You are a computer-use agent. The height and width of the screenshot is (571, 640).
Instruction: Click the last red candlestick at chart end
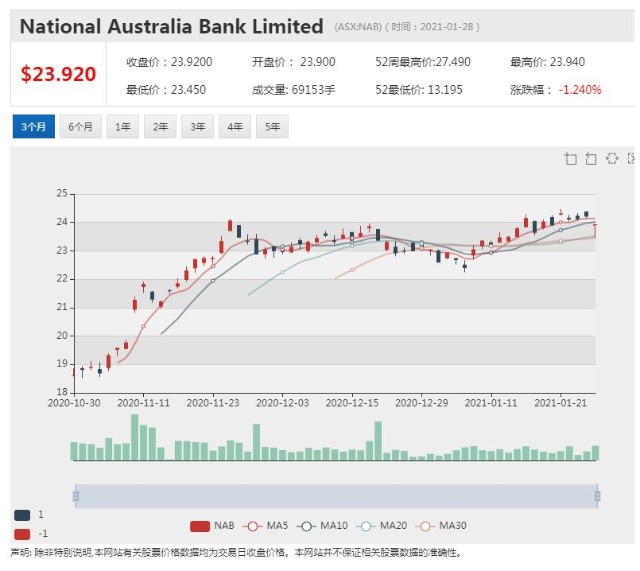pyautogui.click(x=595, y=231)
